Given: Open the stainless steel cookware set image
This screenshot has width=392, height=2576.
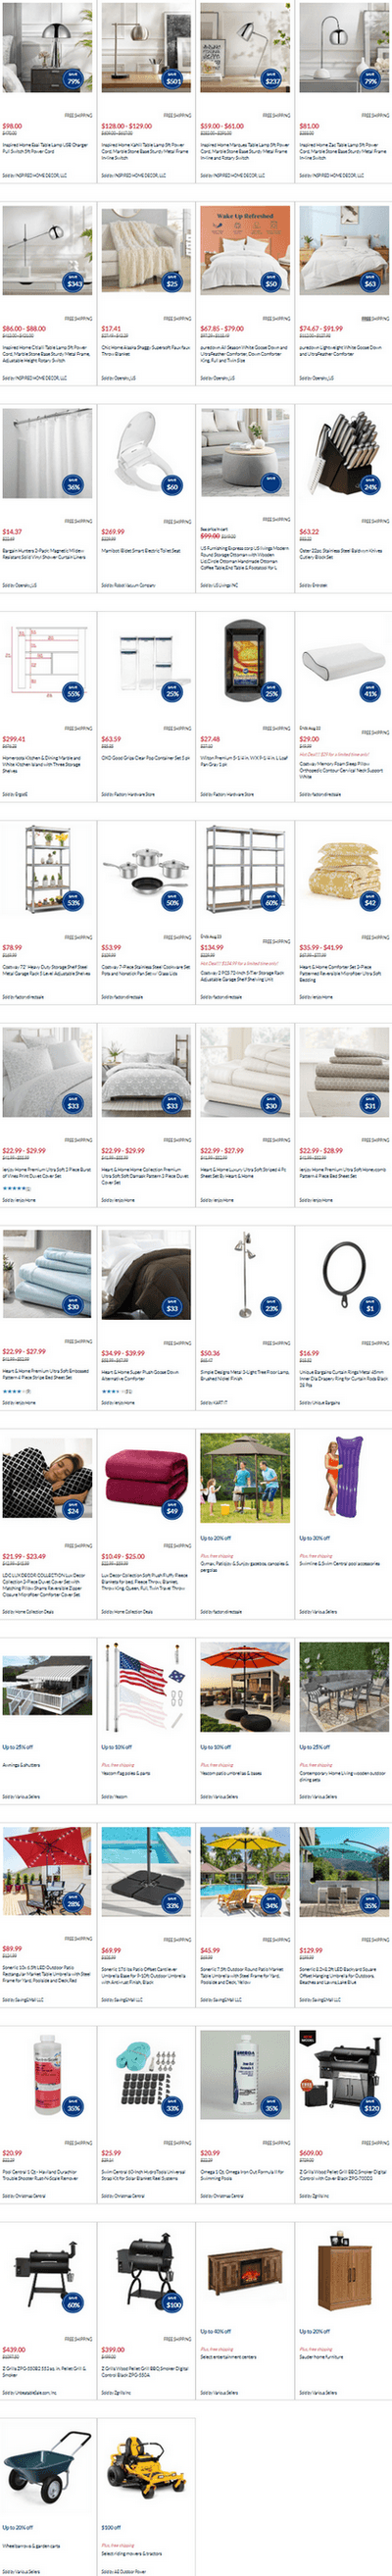Looking at the screenshot, I should point(146,869).
